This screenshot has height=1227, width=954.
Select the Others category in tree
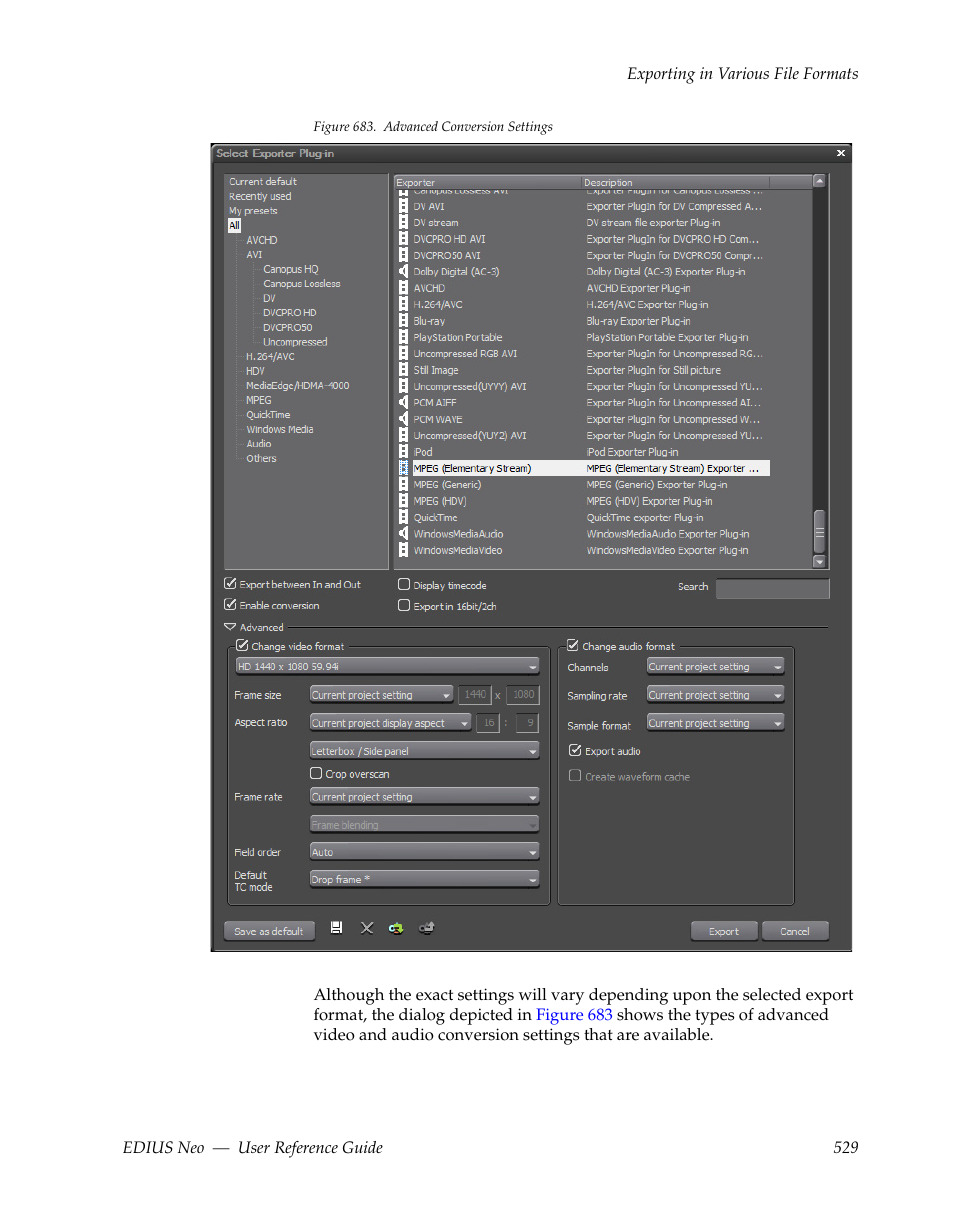(x=261, y=458)
